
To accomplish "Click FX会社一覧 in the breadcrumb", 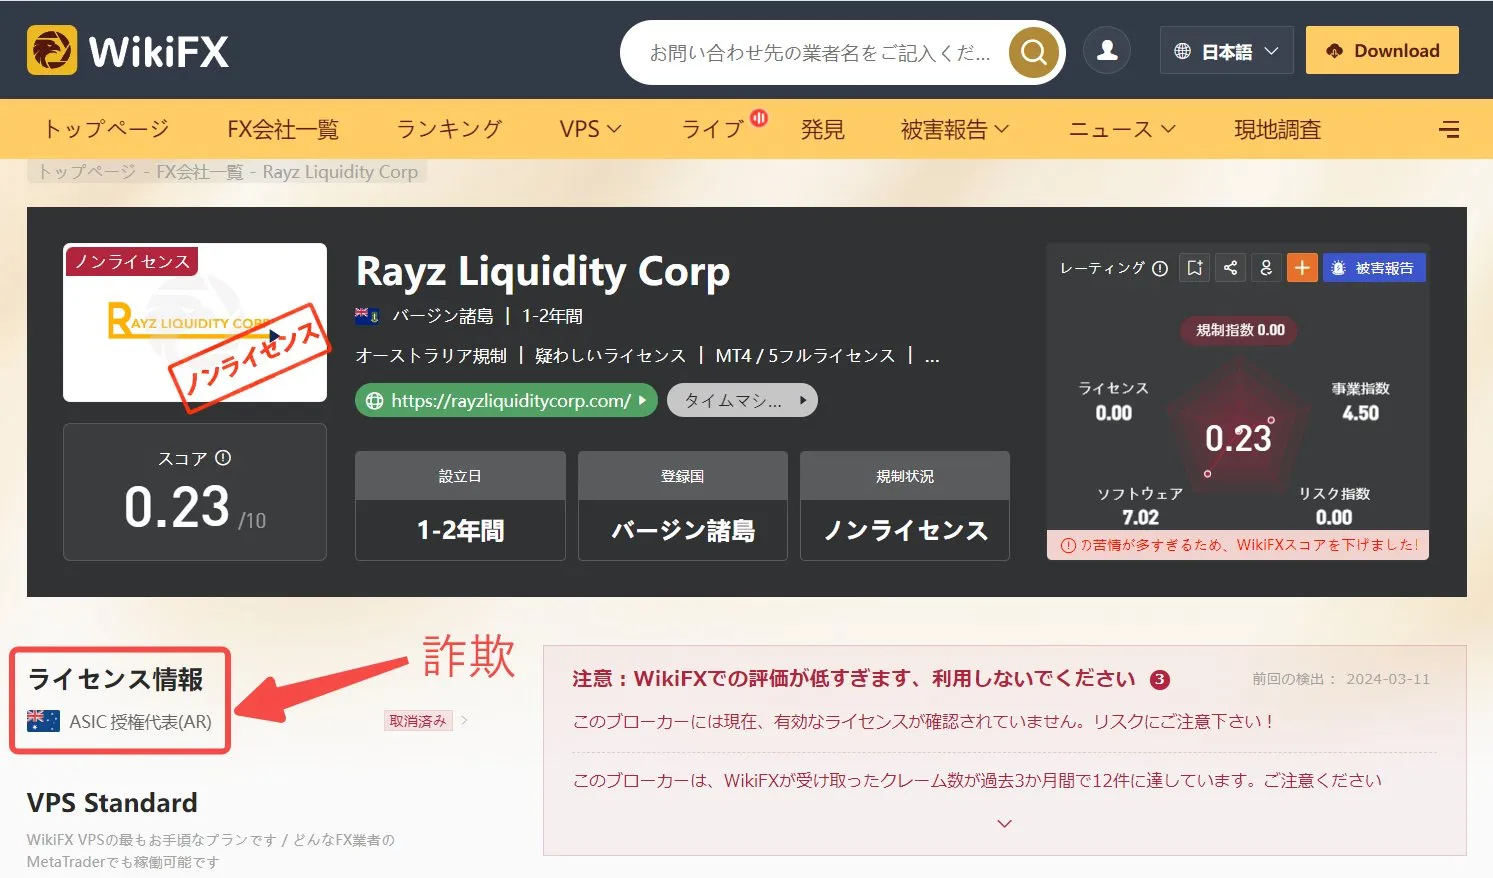I will point(199,172).
